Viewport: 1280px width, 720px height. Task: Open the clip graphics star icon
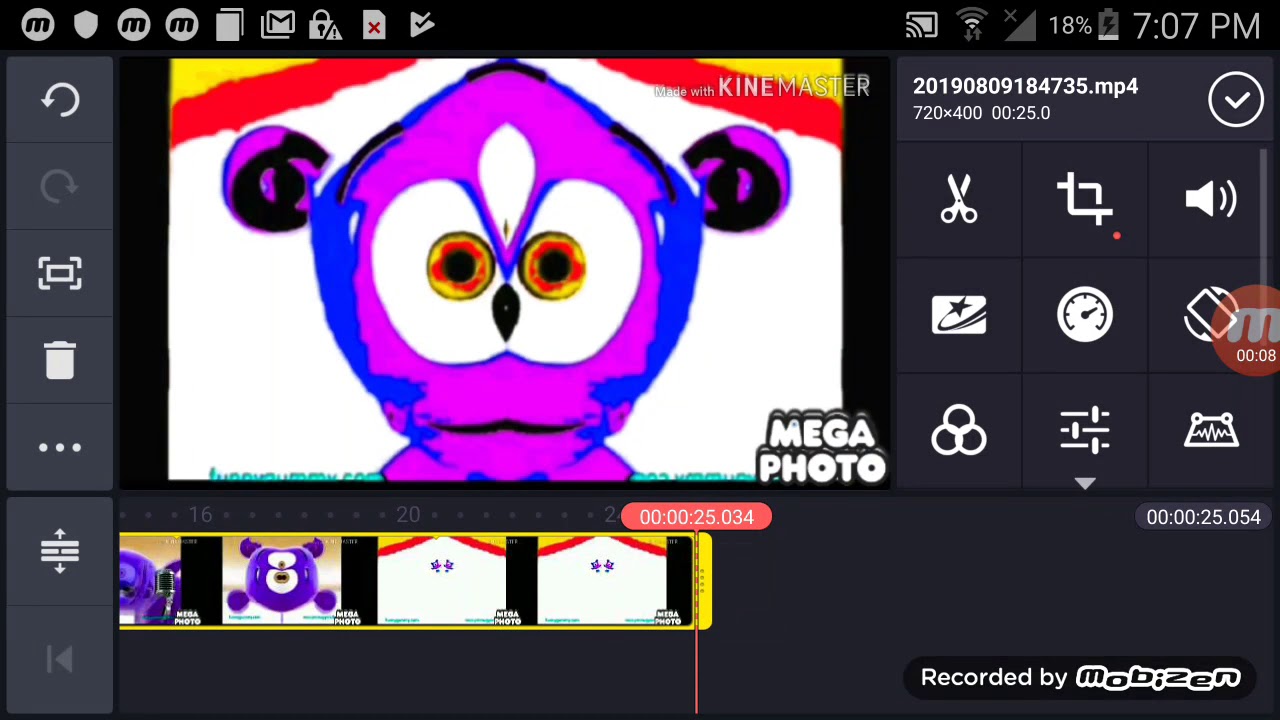tap(959, 316)
